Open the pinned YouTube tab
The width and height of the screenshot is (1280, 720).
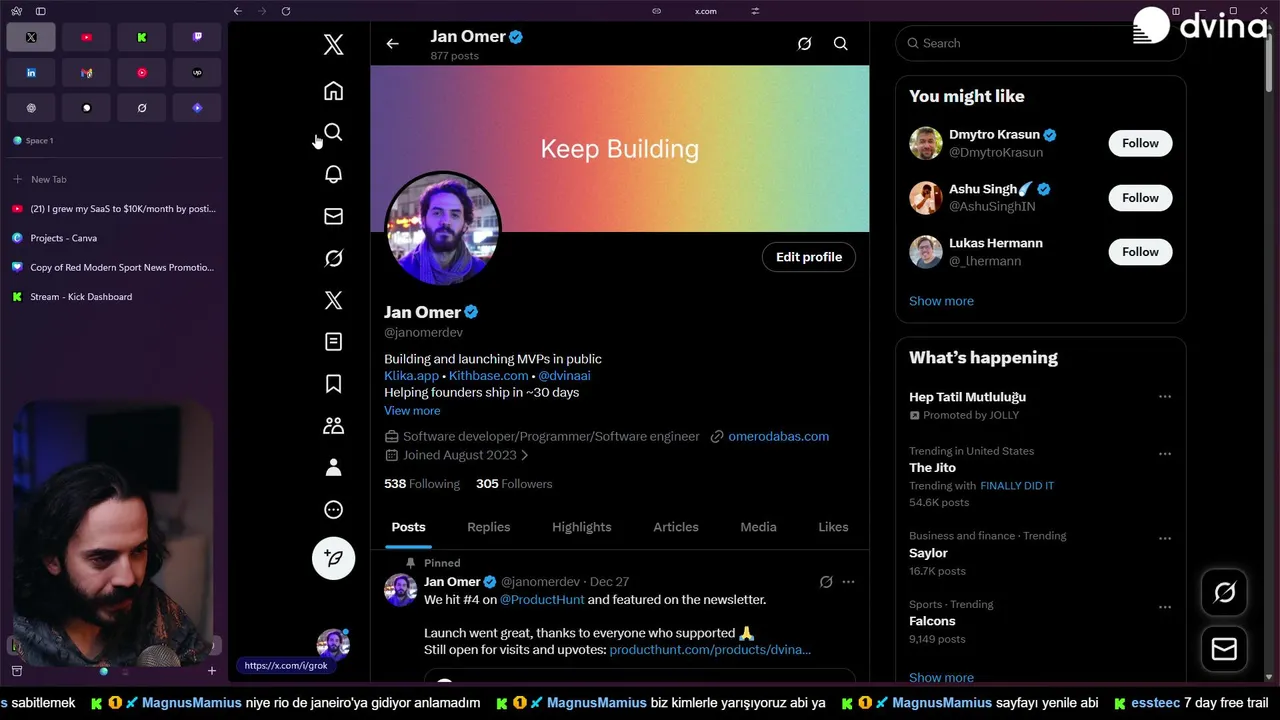(86, 37)
